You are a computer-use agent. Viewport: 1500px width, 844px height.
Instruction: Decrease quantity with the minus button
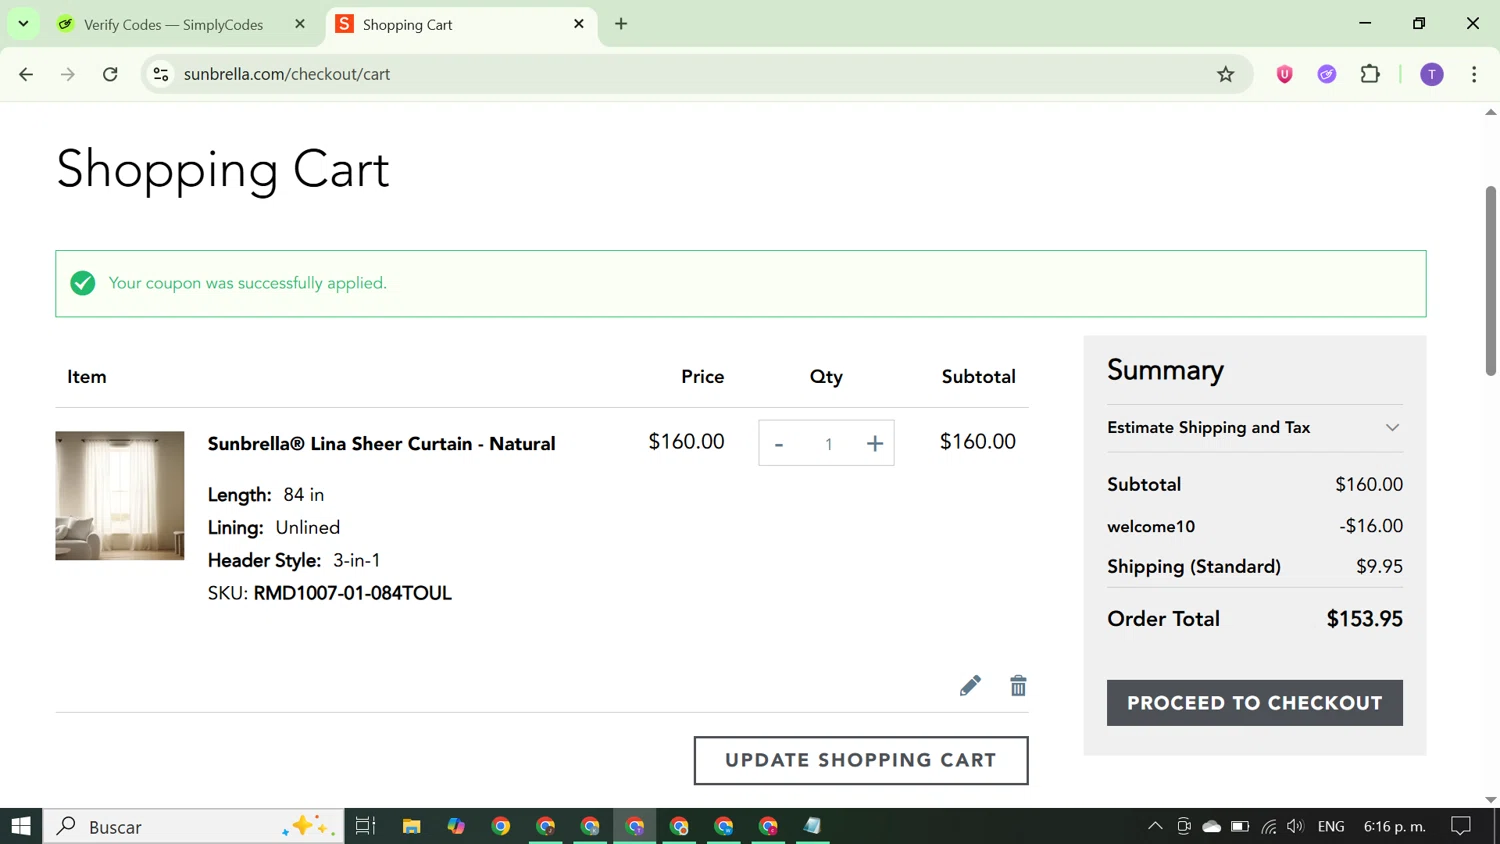pos(779,444)
